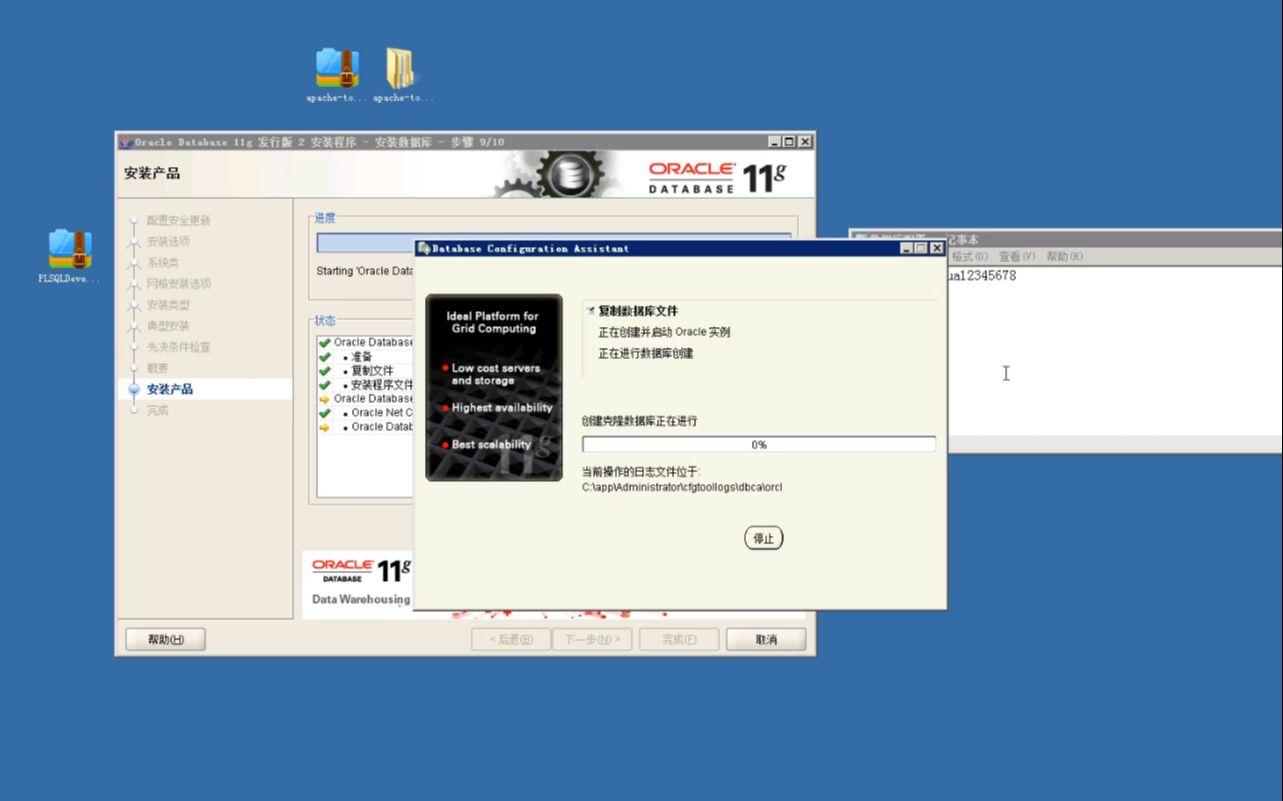Open the 格式(O) menu in Notepad
The height and width of the screenshot is (801, 1283).
pyautogui.click(x=968, y=257)
